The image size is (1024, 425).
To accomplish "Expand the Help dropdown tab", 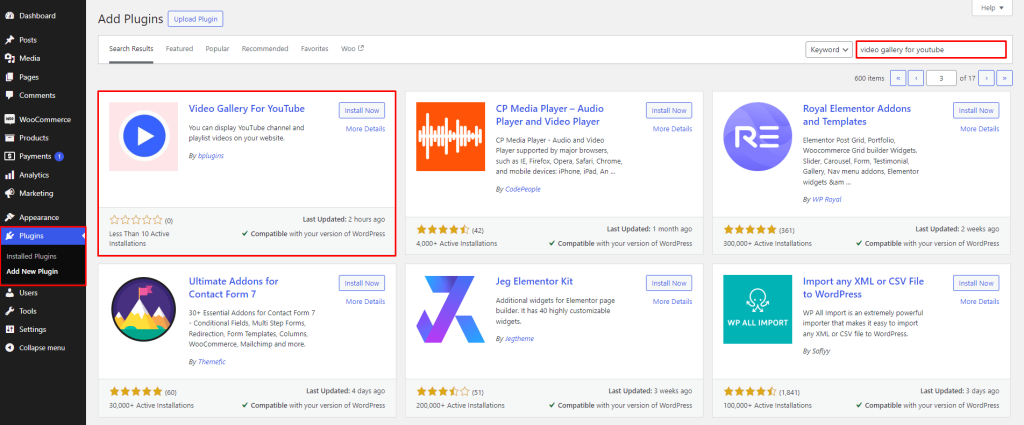I will (992, 8).
